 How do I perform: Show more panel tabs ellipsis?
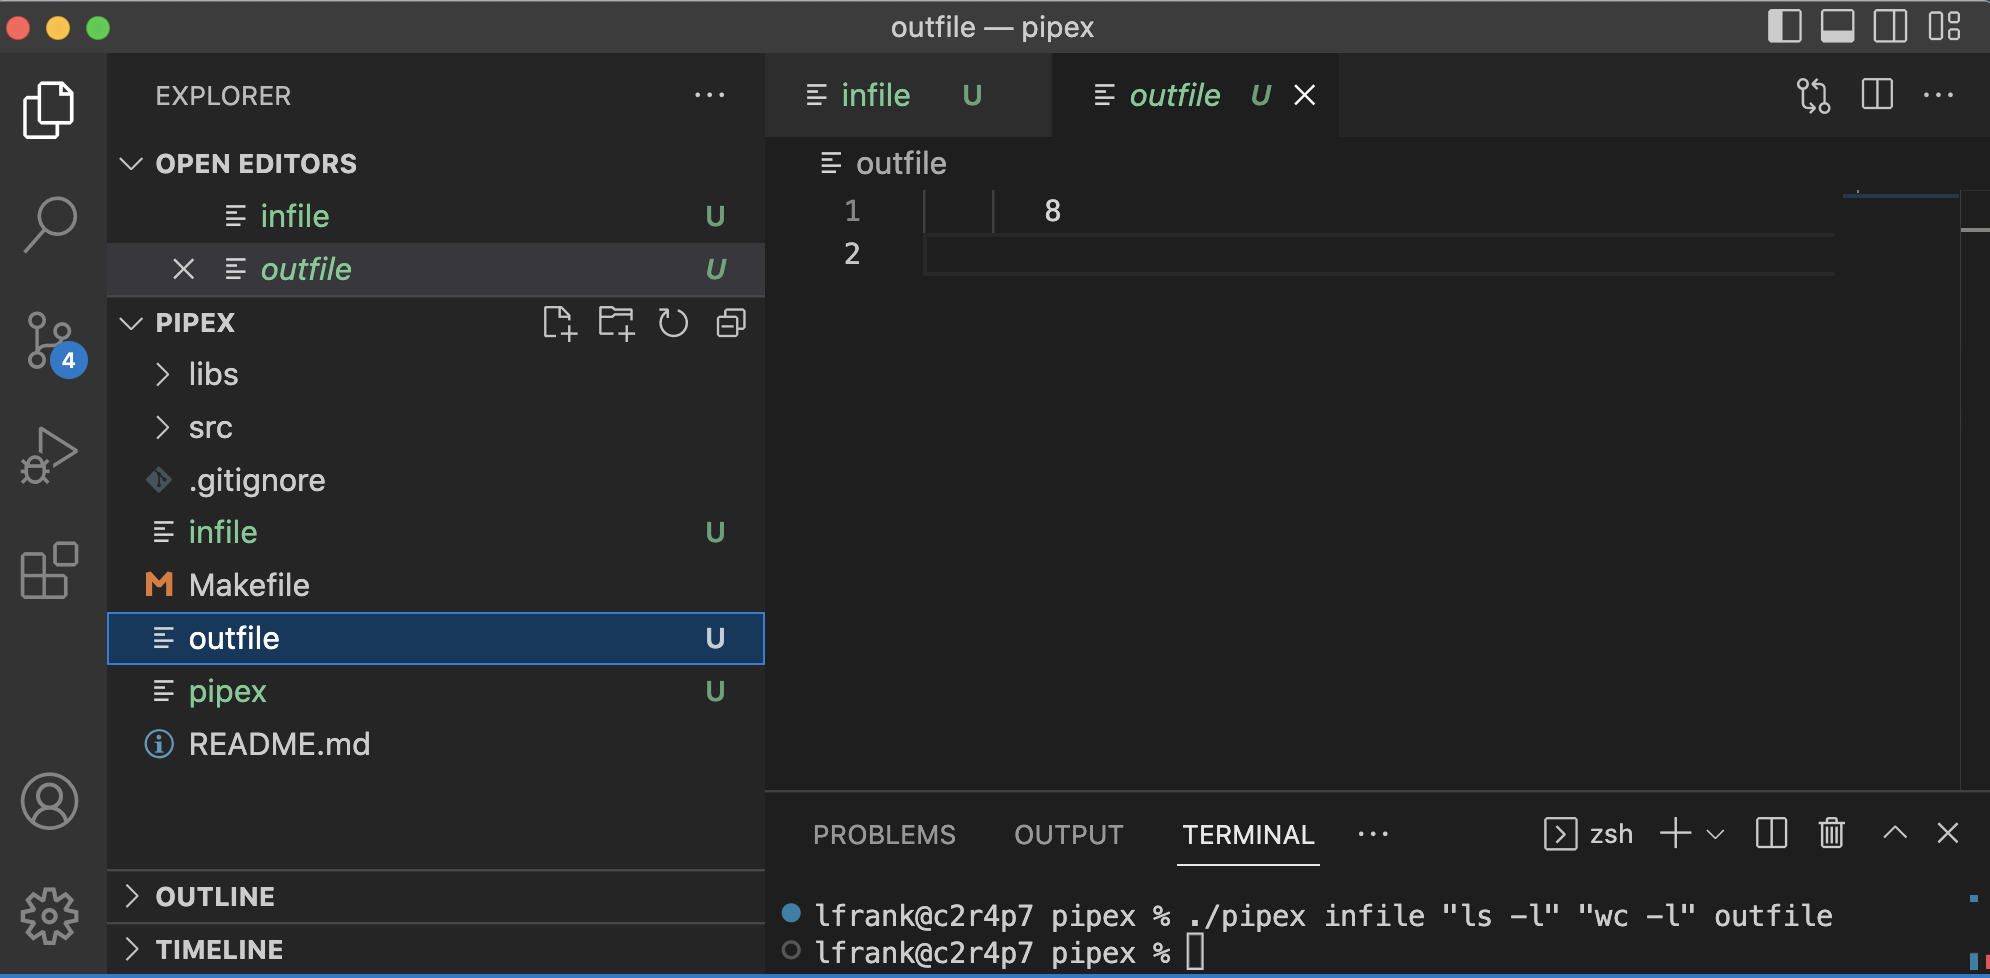(x=1373, y=834)
